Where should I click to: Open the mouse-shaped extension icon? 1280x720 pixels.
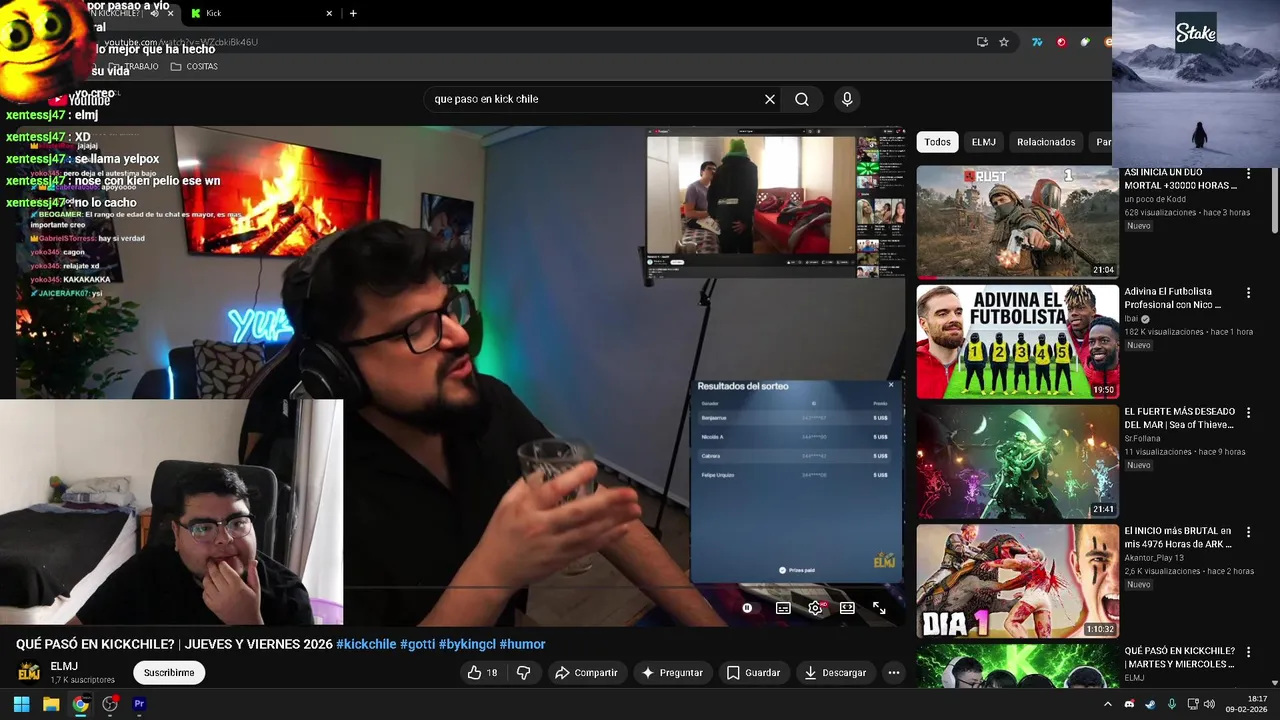click(x=1085, y=42)
